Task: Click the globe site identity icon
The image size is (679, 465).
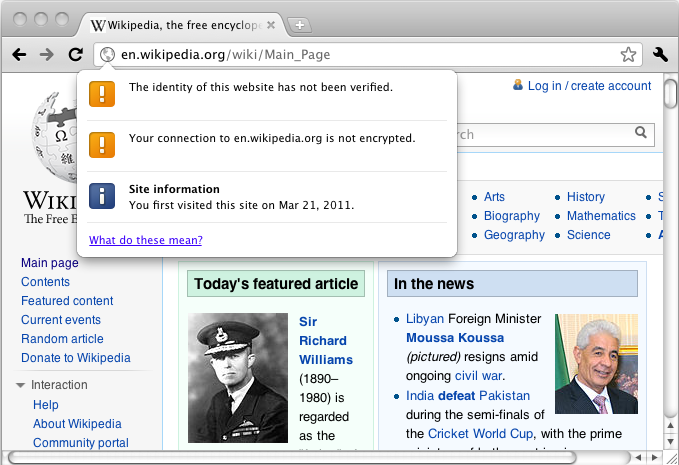Action: pyautogui.click(x=106, y=55)
